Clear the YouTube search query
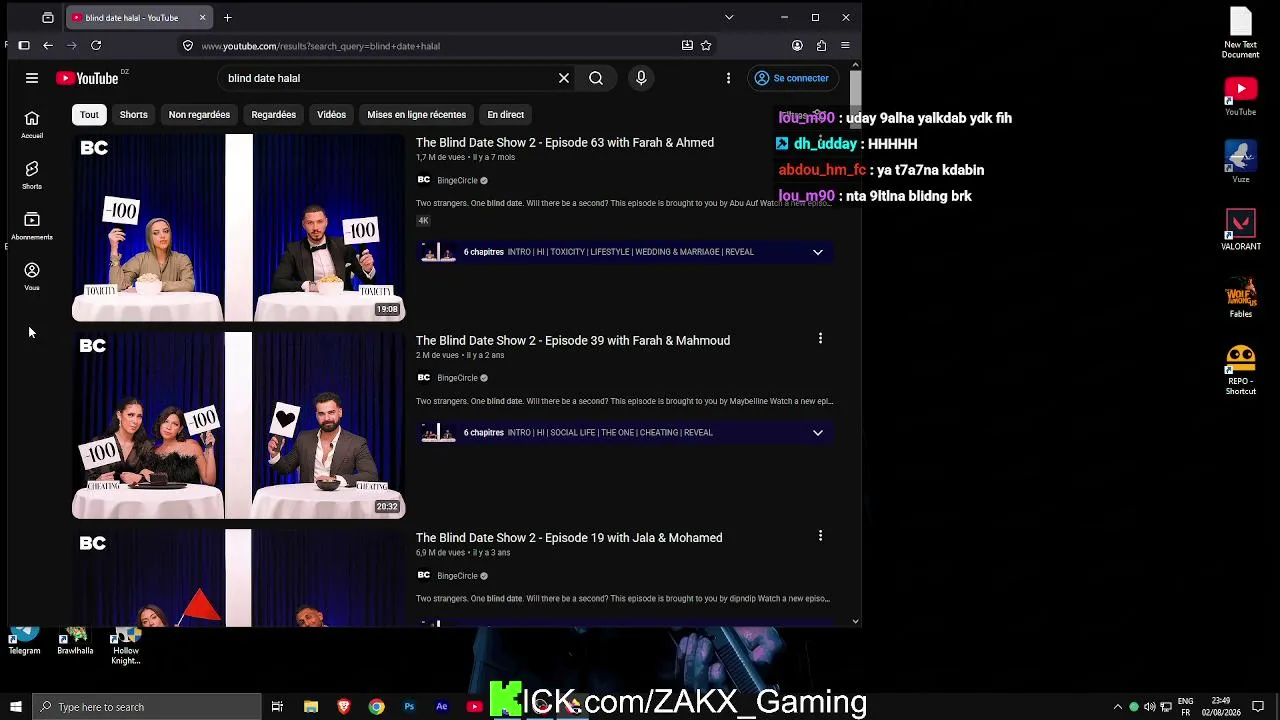 (x=564, y=78)
